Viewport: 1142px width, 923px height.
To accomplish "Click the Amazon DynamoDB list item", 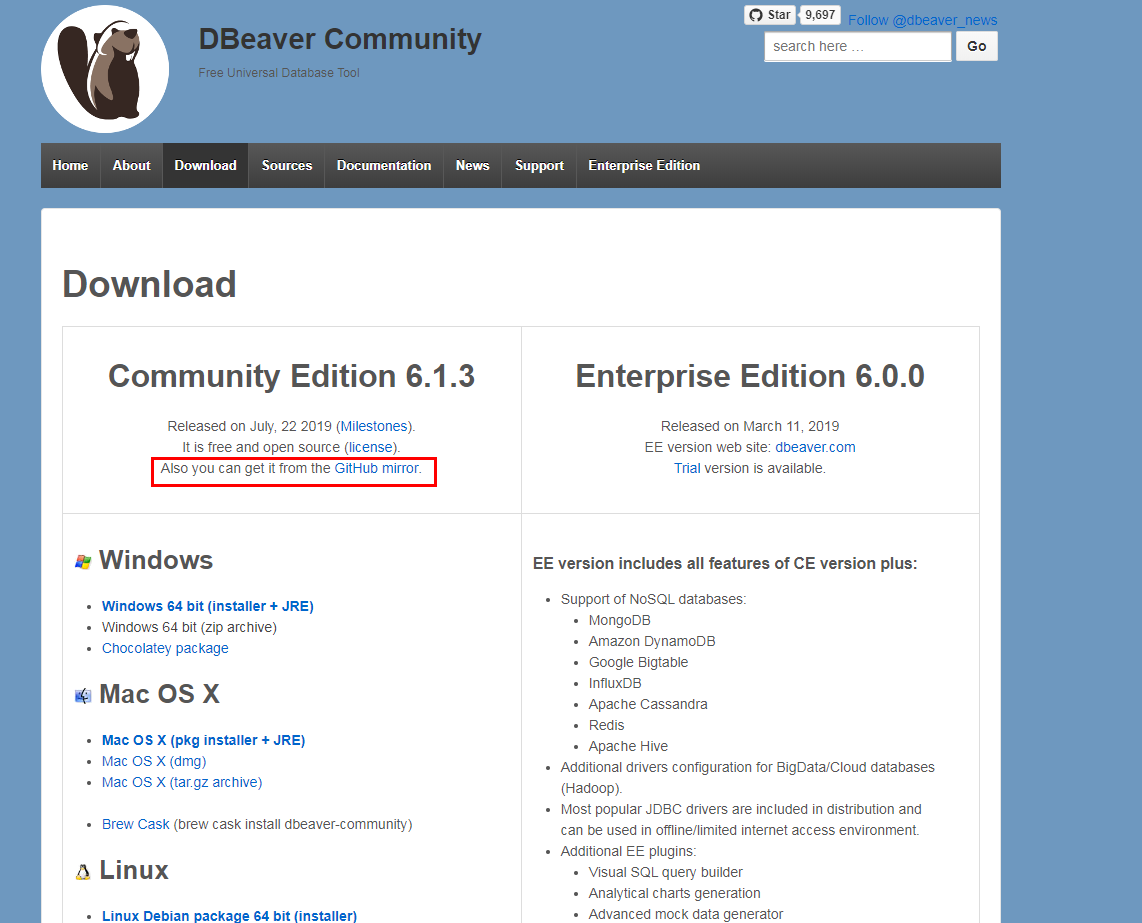I will click(x=652, y=642).
